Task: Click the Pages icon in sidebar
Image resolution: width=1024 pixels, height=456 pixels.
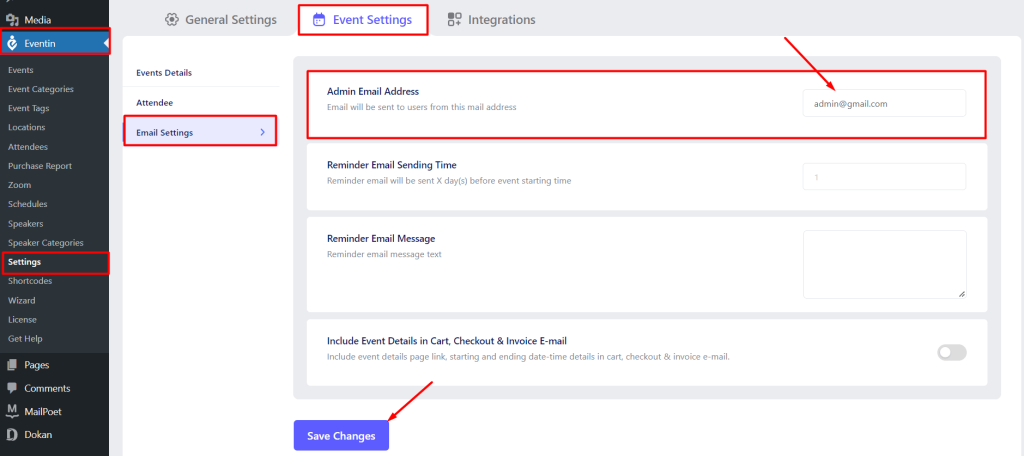Action: [x=12, y=365]
